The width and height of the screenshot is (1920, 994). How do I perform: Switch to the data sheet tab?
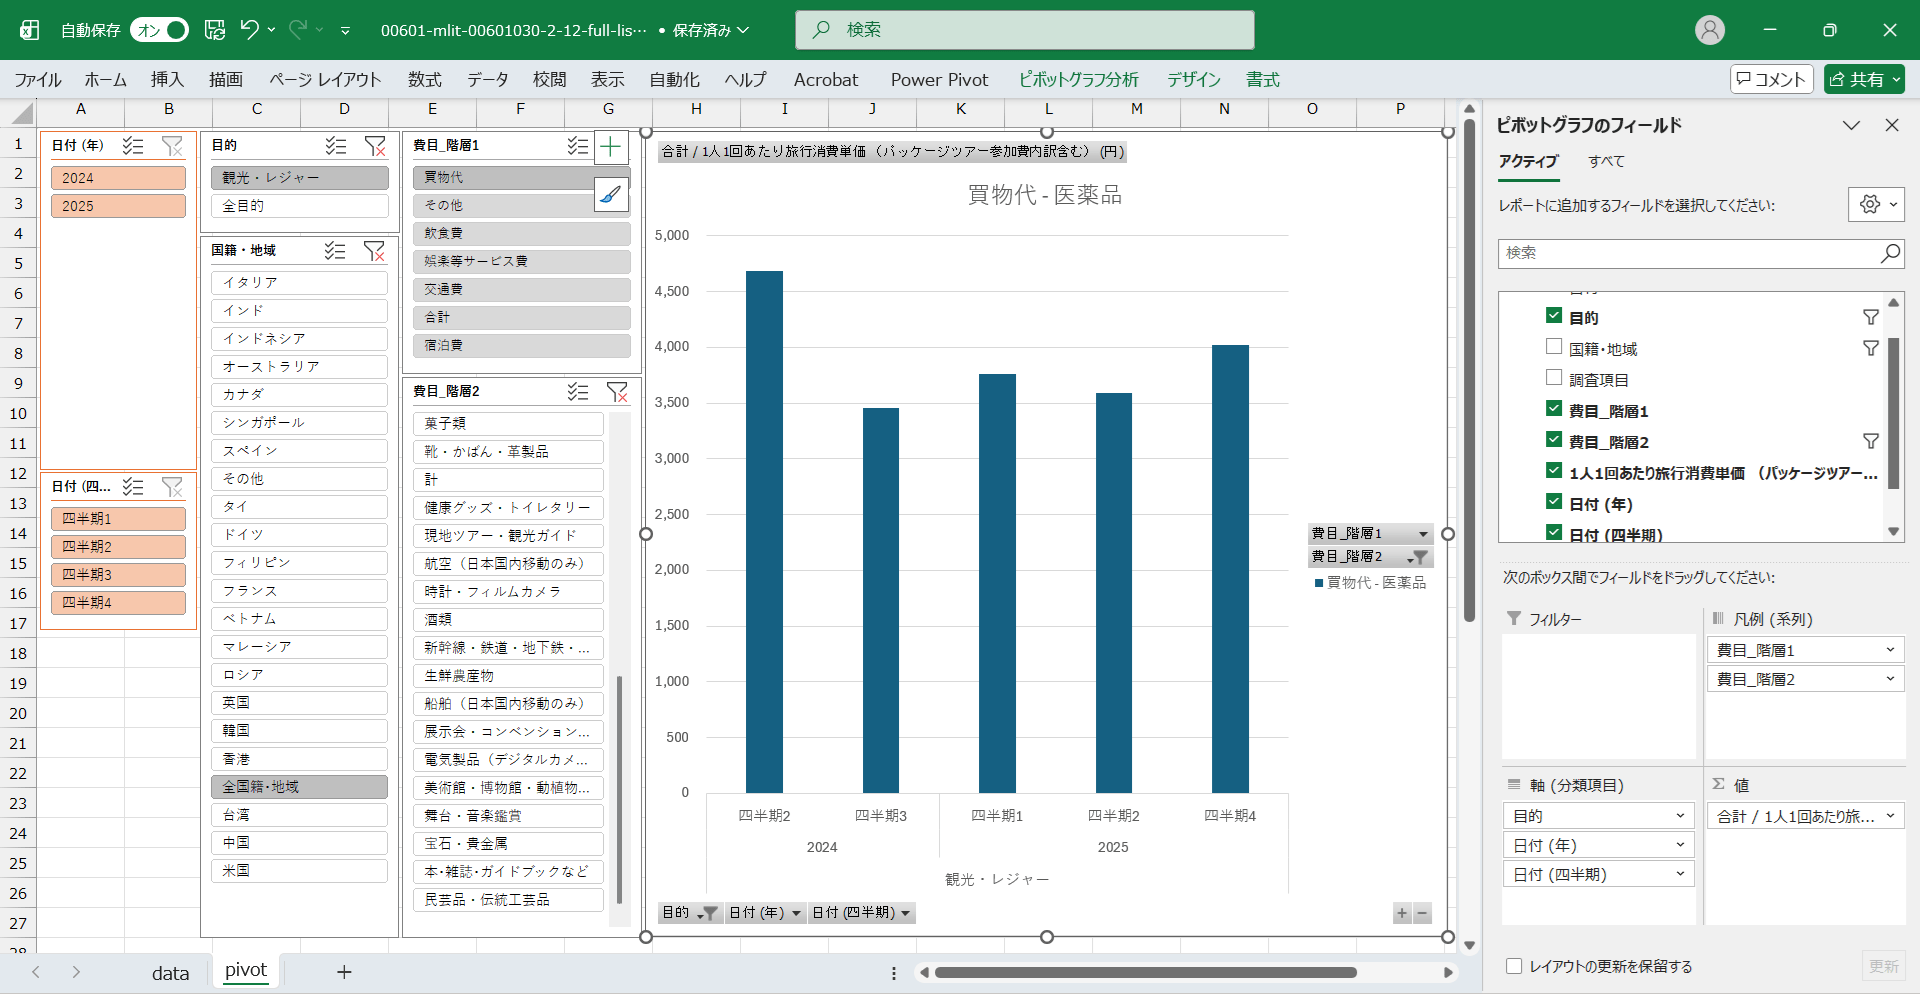(x=170, y=973)
